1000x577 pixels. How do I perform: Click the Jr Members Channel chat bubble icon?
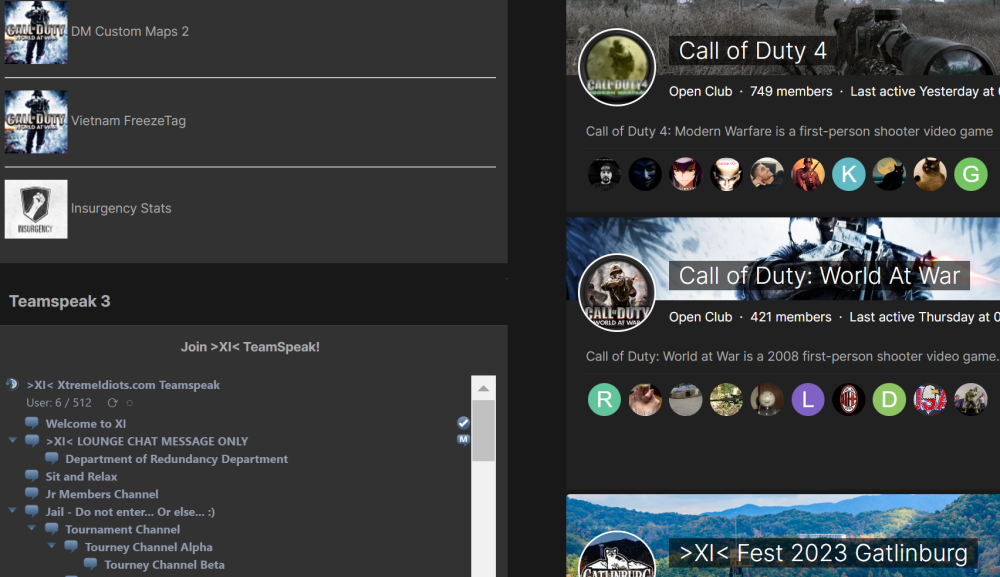tap(31, 494)
